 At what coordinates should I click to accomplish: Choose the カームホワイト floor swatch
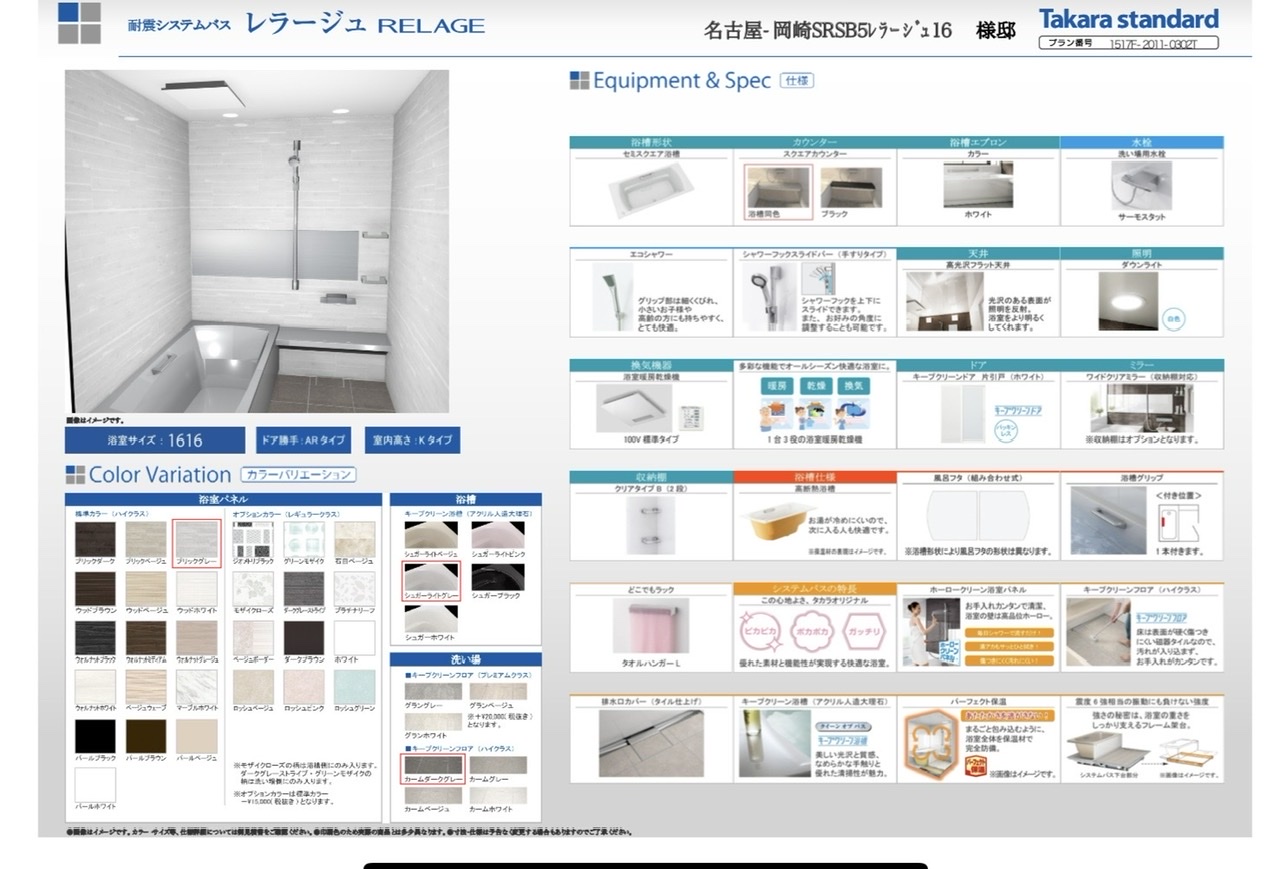point(498,795)
